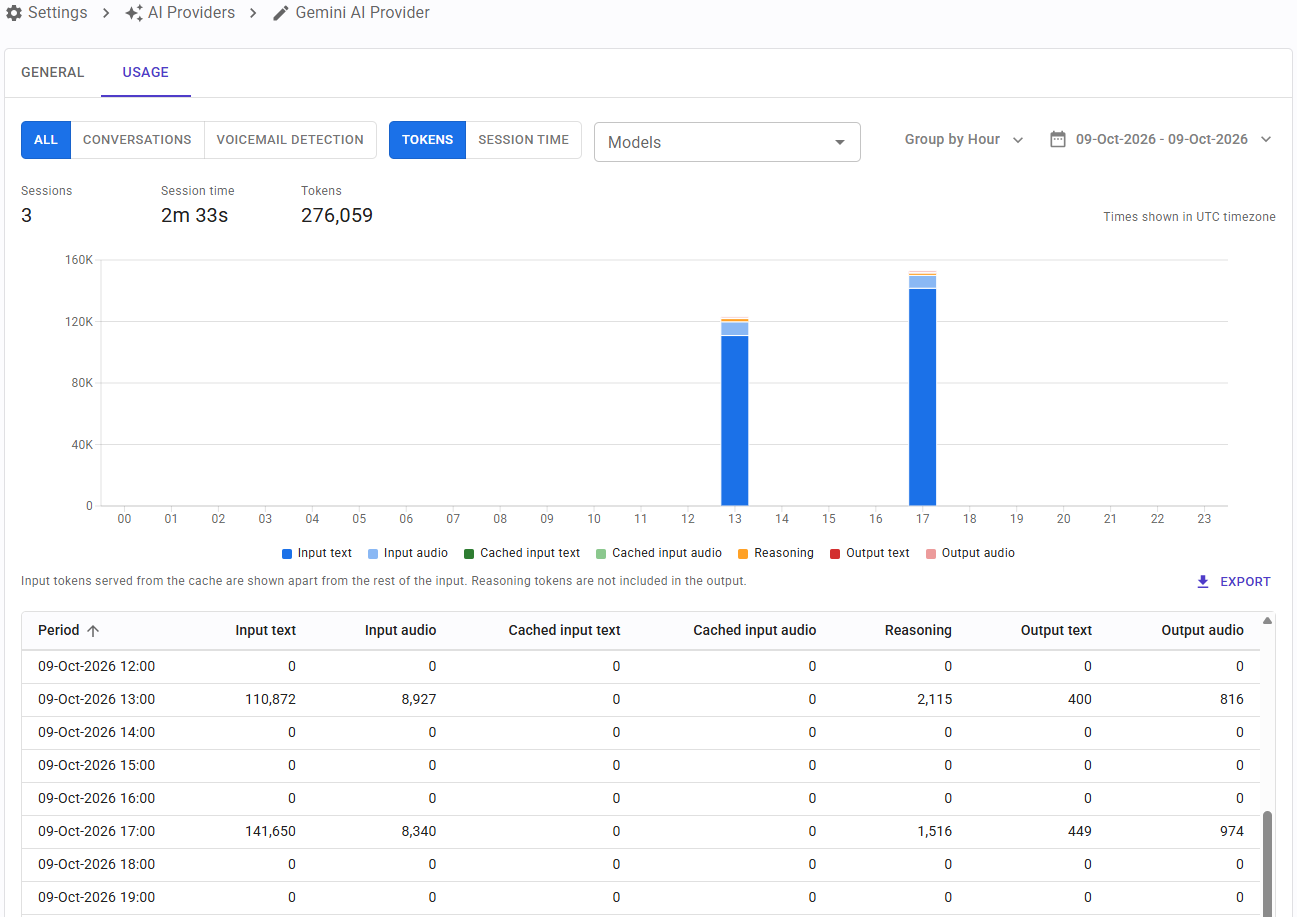Toggle Output audio legend swatch

point(931,554)
